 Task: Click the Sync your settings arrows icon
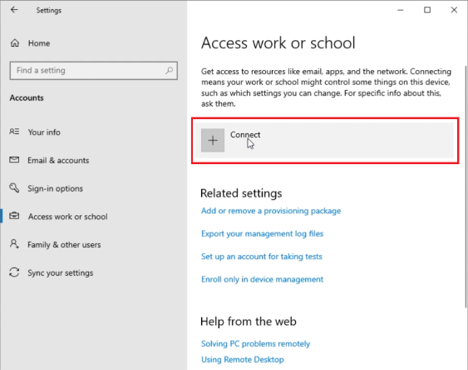point(14,272)
